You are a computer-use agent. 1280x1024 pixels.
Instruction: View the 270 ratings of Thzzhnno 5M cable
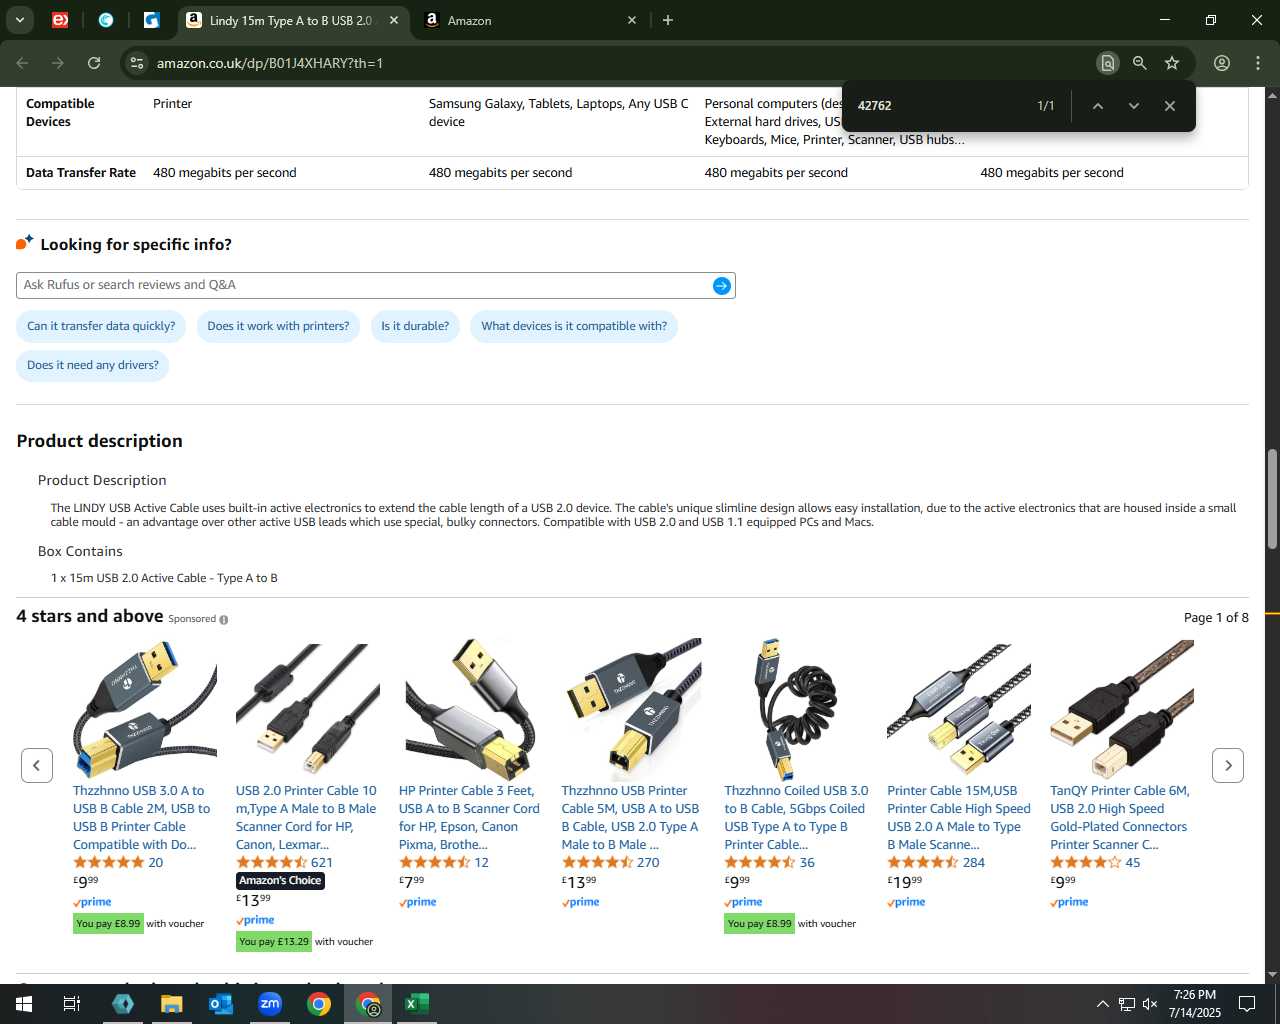pos(648,863)
